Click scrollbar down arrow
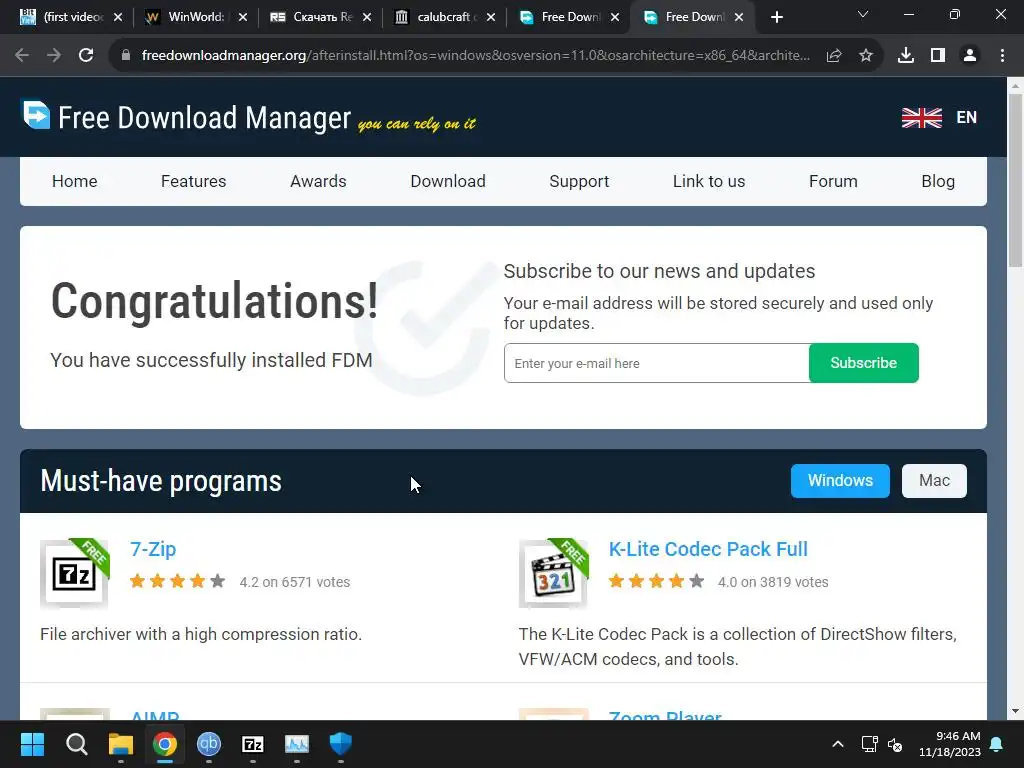 [1015, 711]
